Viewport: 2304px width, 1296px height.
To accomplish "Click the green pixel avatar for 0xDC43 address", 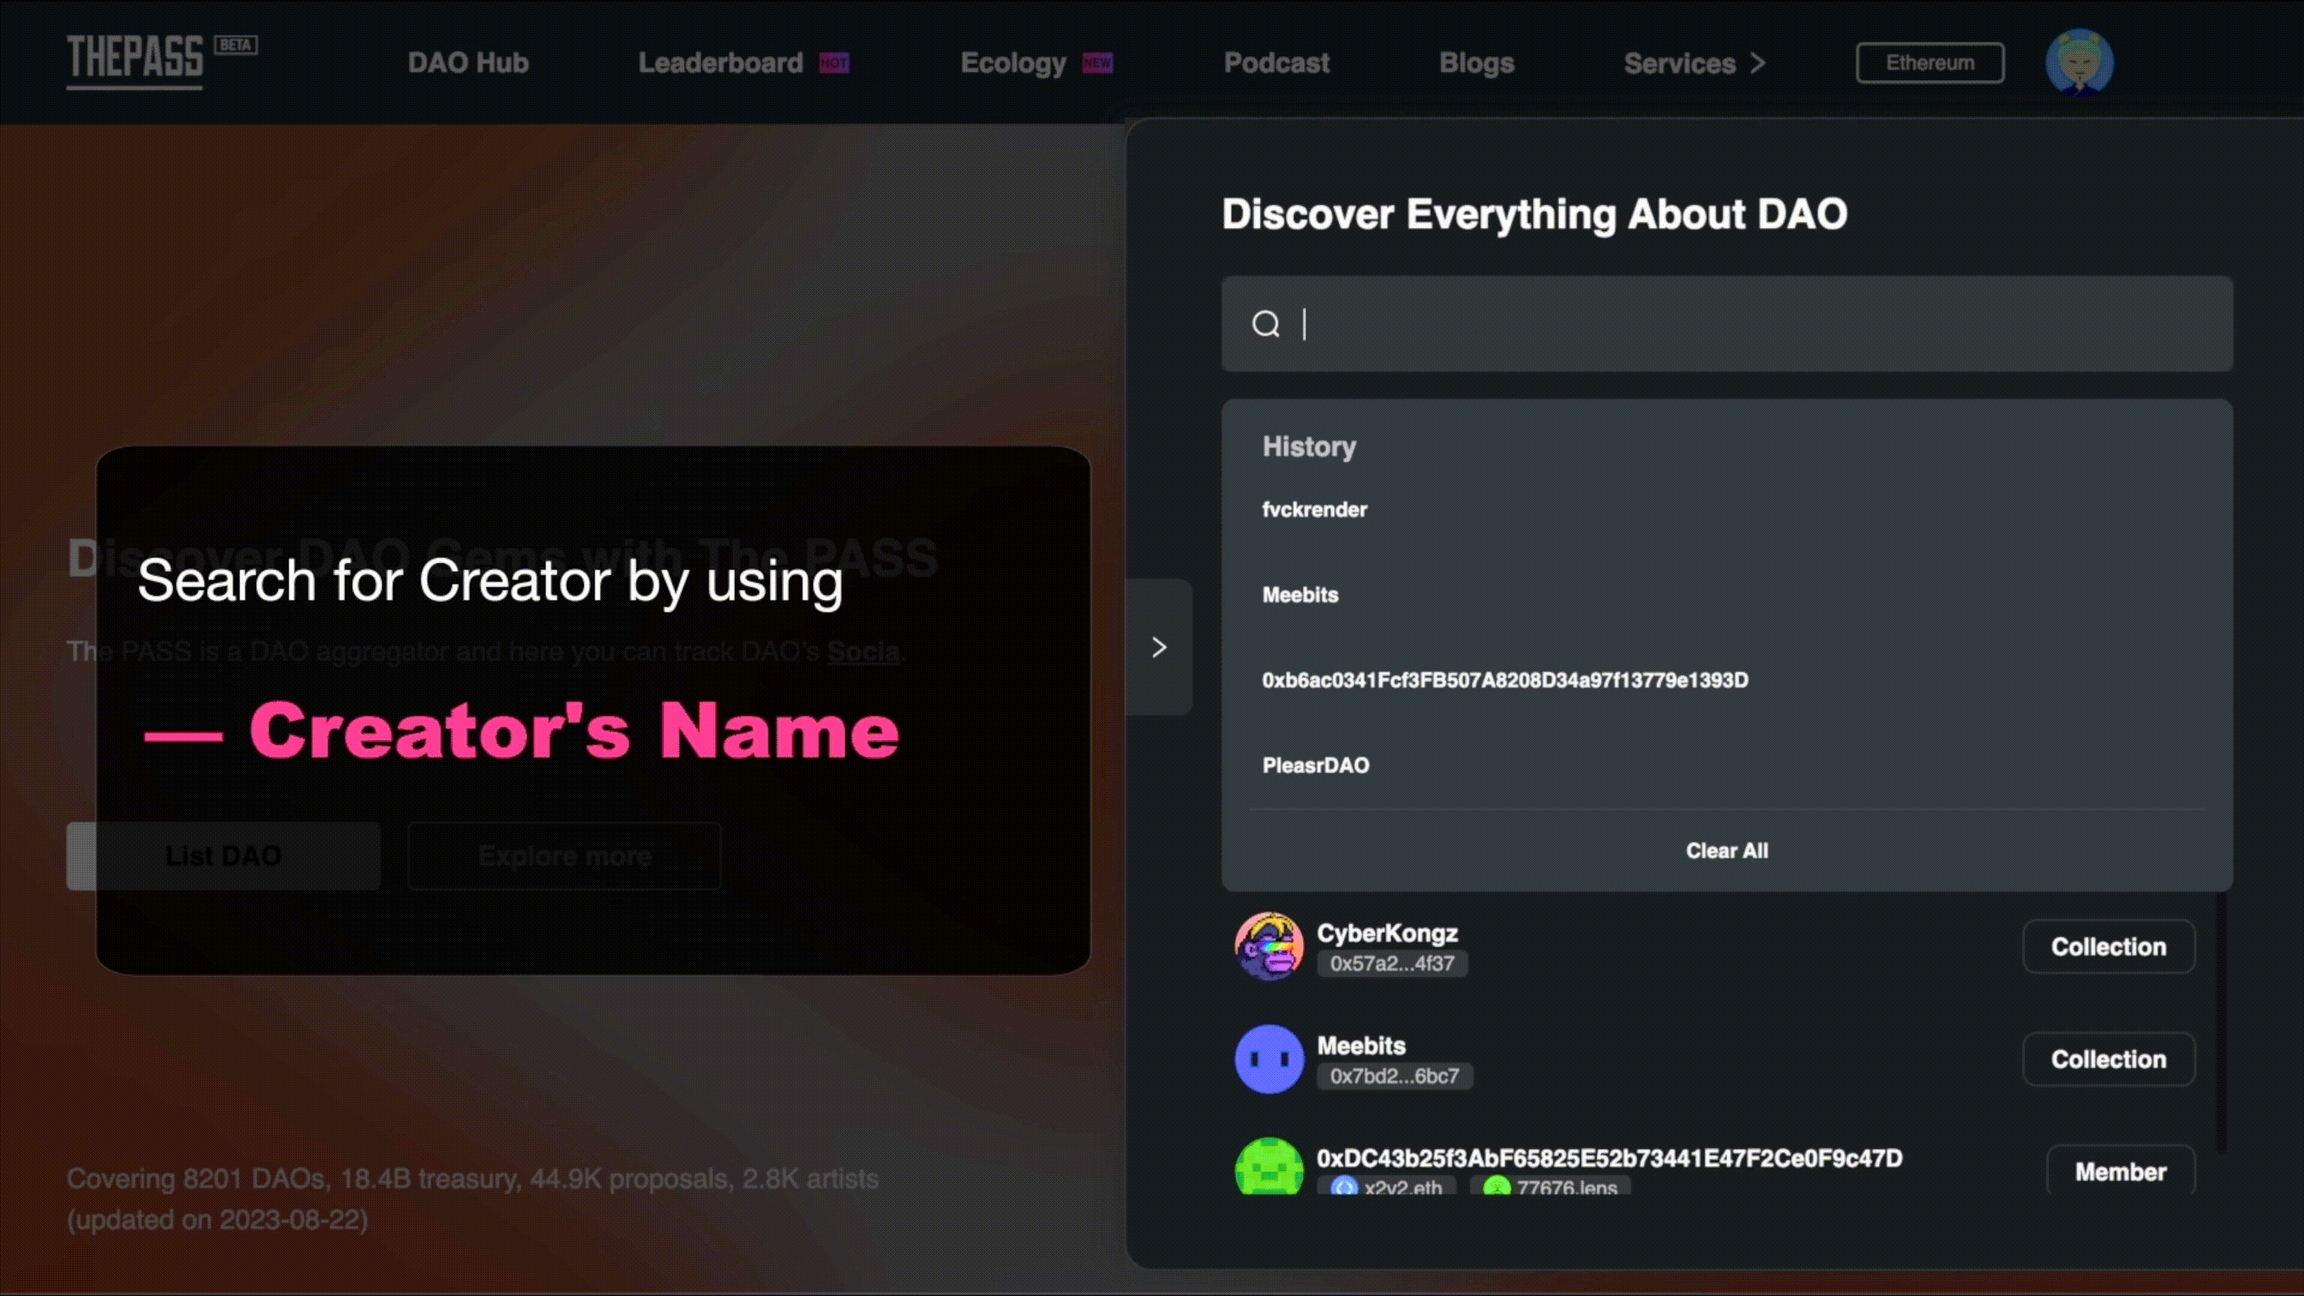I will tap(1268, 1167).
